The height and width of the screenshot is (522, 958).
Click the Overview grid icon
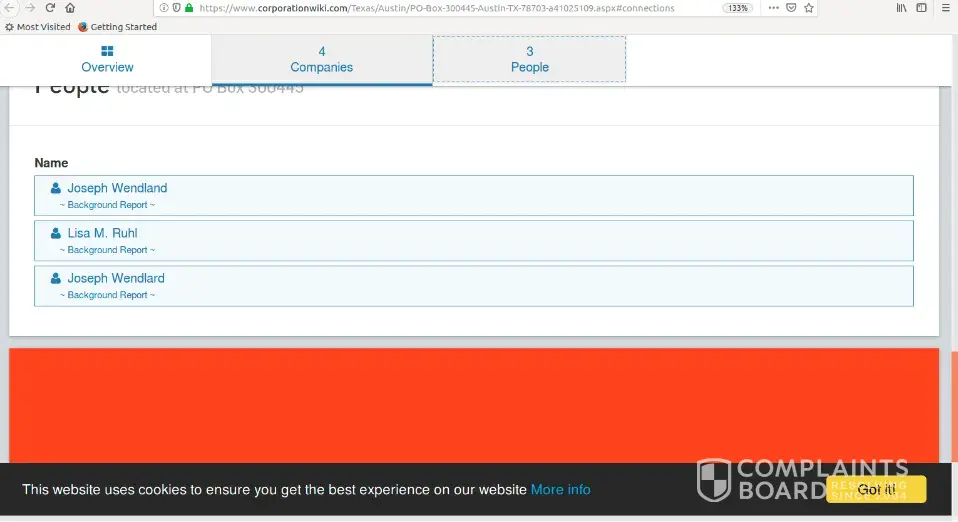tap(107, 51)
